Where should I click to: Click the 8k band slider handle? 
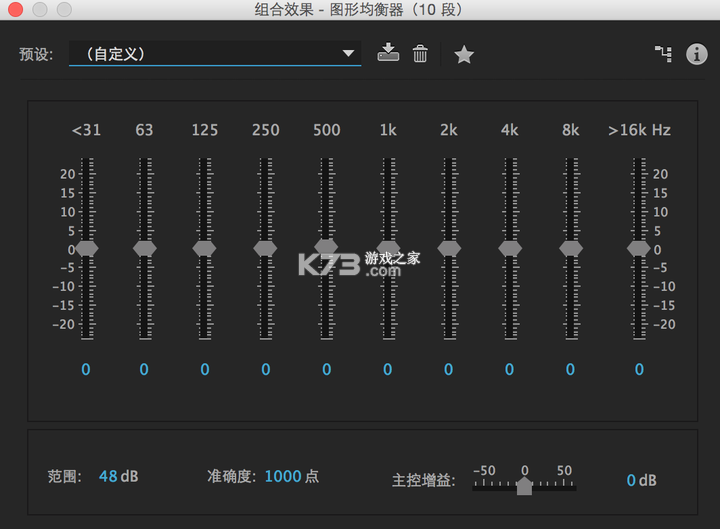571,248
